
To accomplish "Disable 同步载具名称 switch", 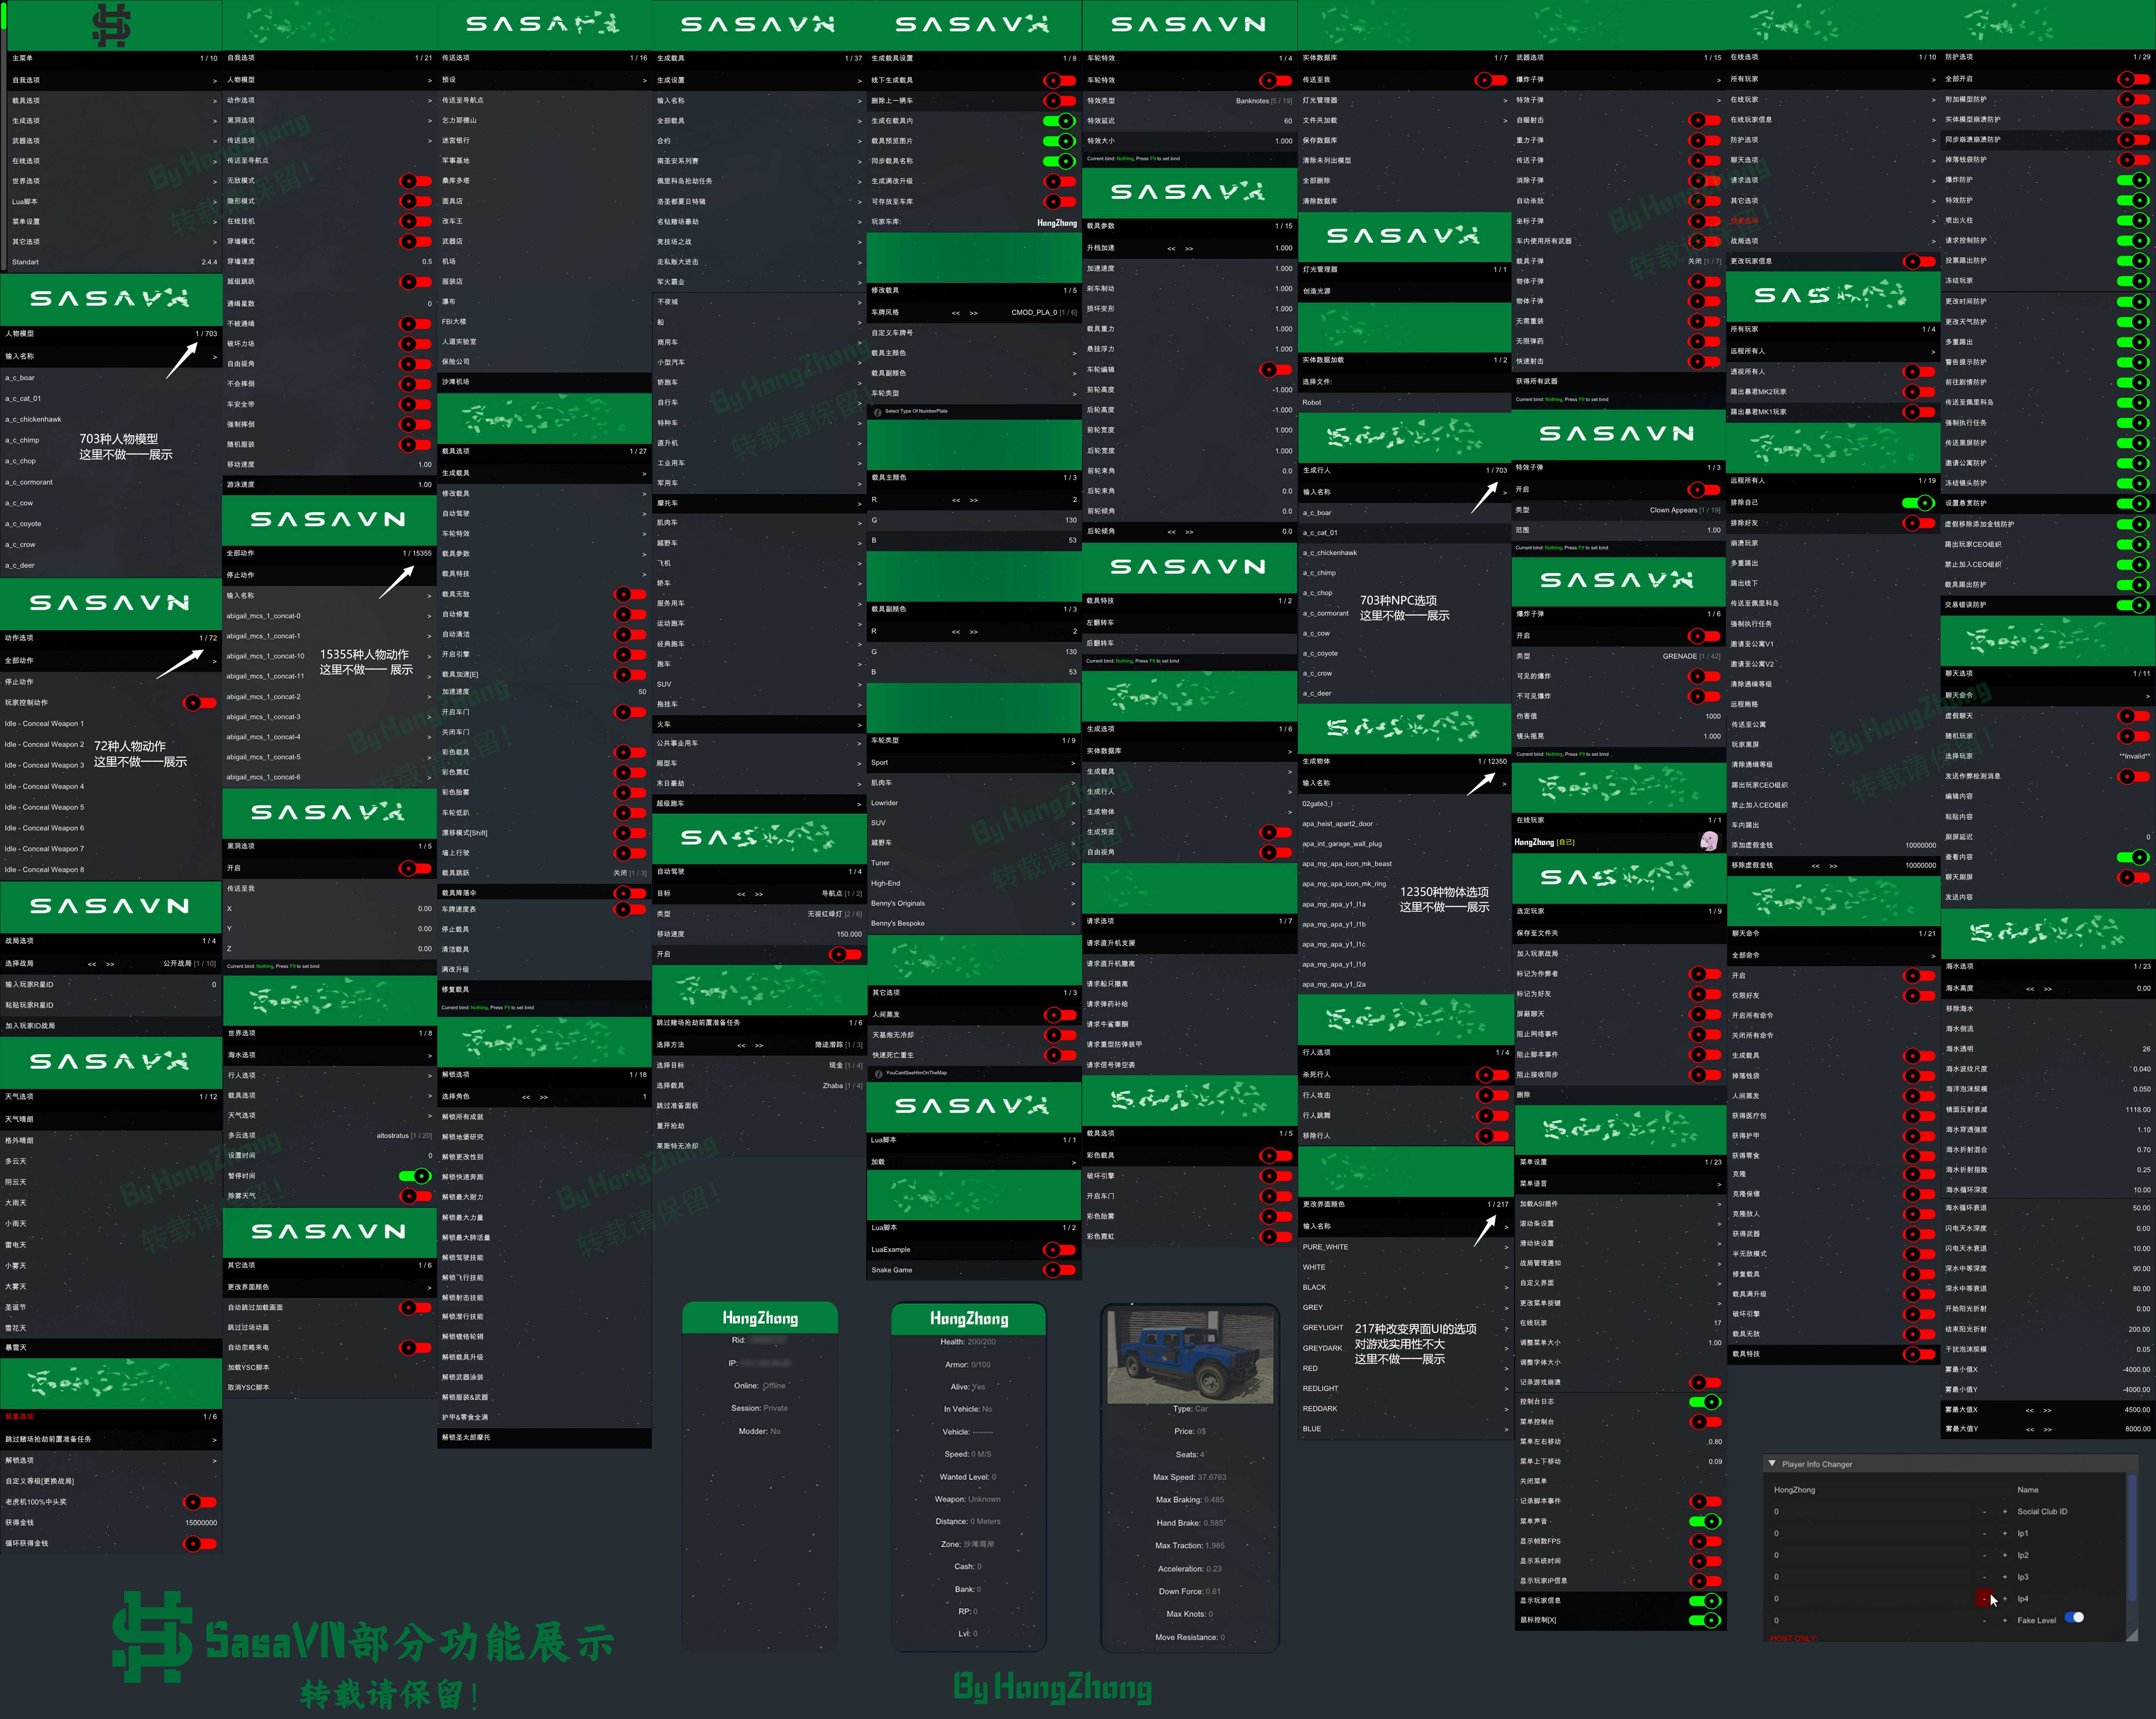I will [x=1060, y=161].
